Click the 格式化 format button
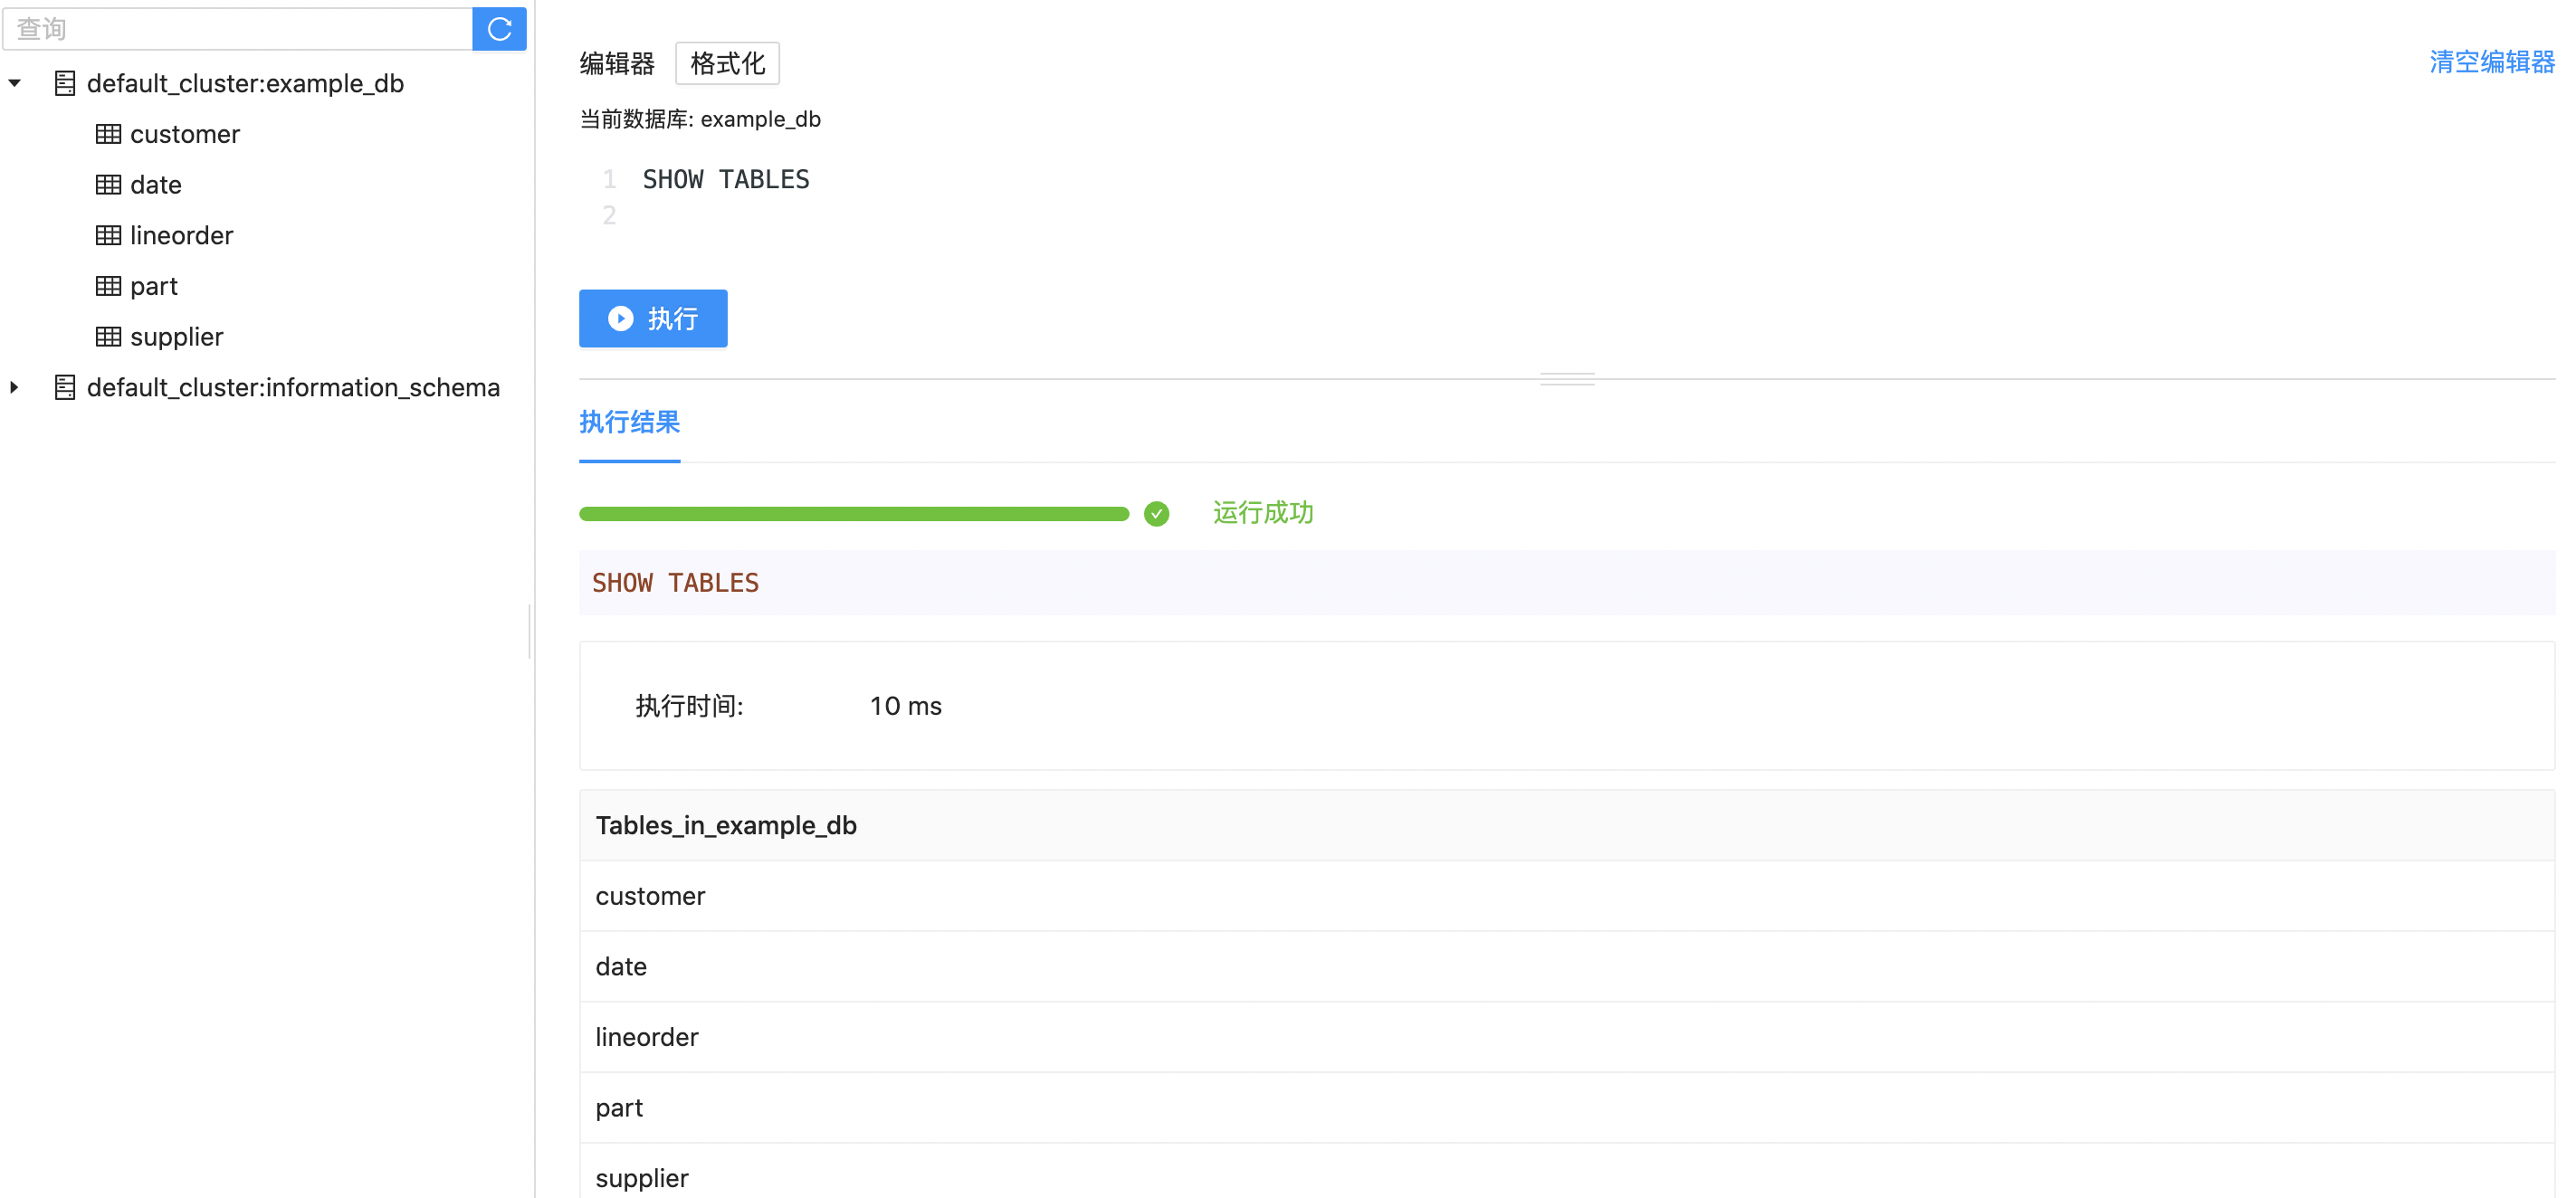Screen dimensions: 2576x1198 pos(727,63)
